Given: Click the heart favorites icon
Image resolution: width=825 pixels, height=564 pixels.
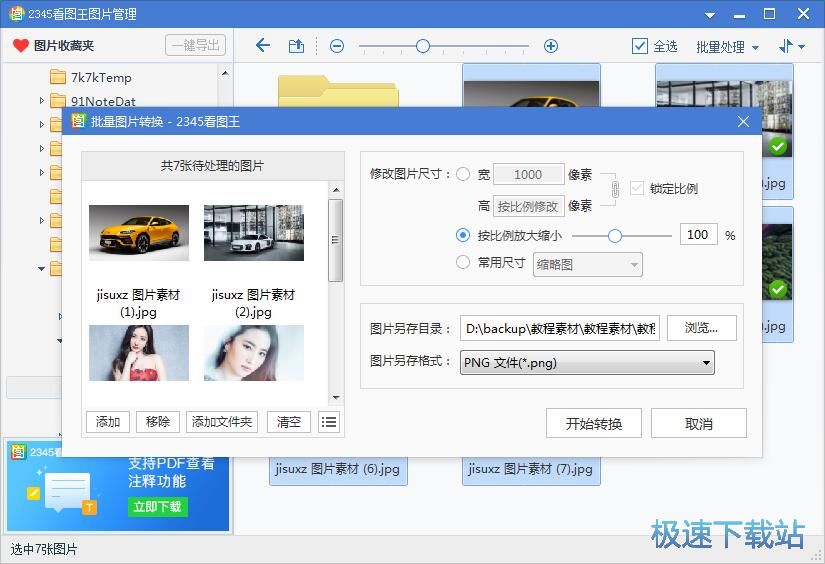Looking at the screenshot, I should 21,46.
